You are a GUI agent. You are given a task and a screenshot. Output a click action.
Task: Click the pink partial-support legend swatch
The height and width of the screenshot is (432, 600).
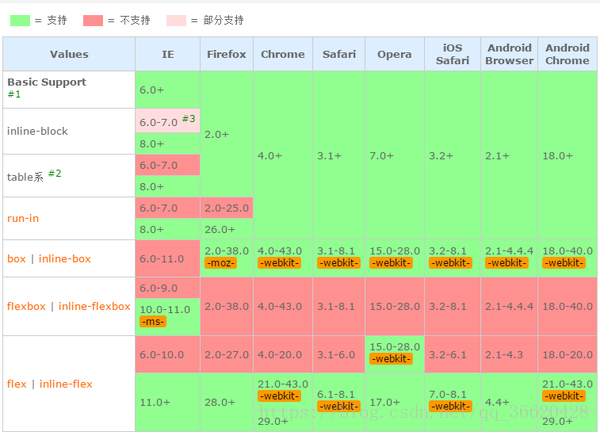click(176, 21)
